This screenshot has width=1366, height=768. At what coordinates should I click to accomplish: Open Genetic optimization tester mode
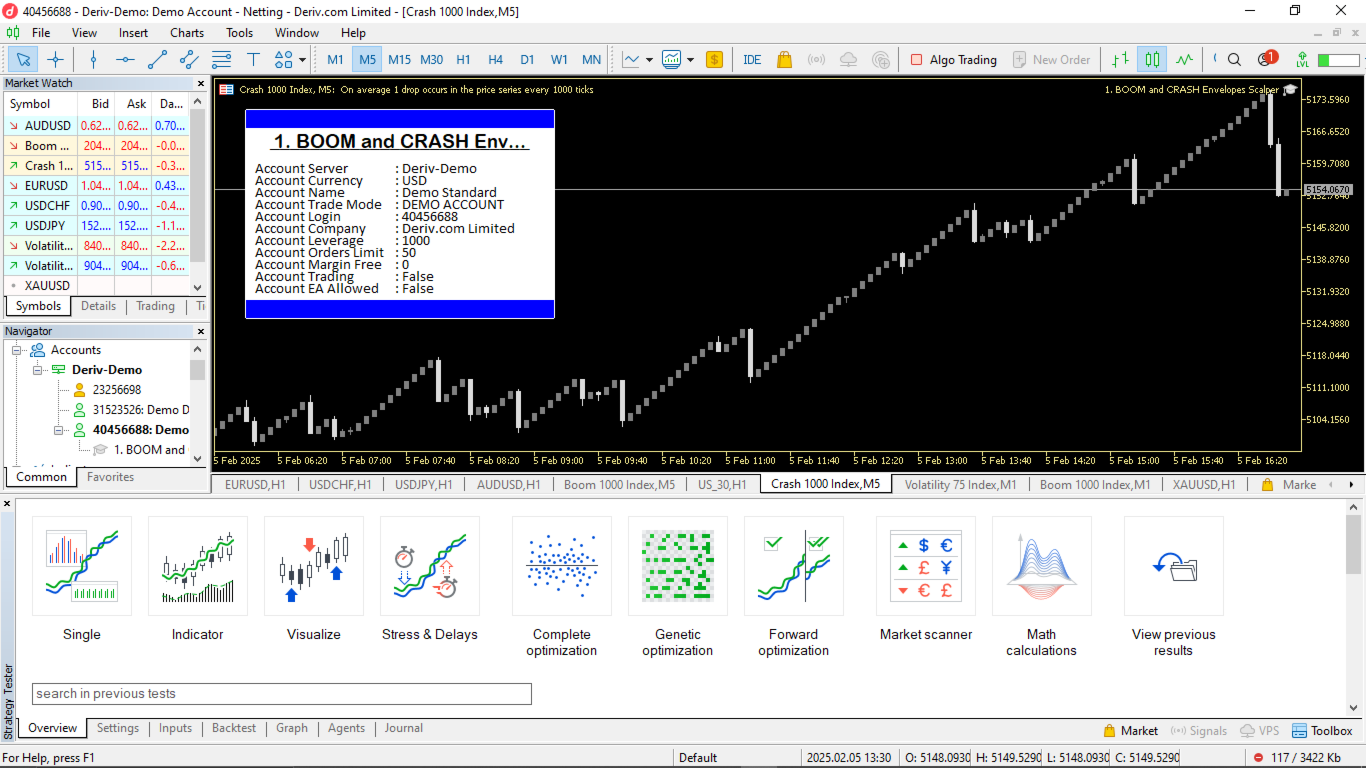(677, 587)
